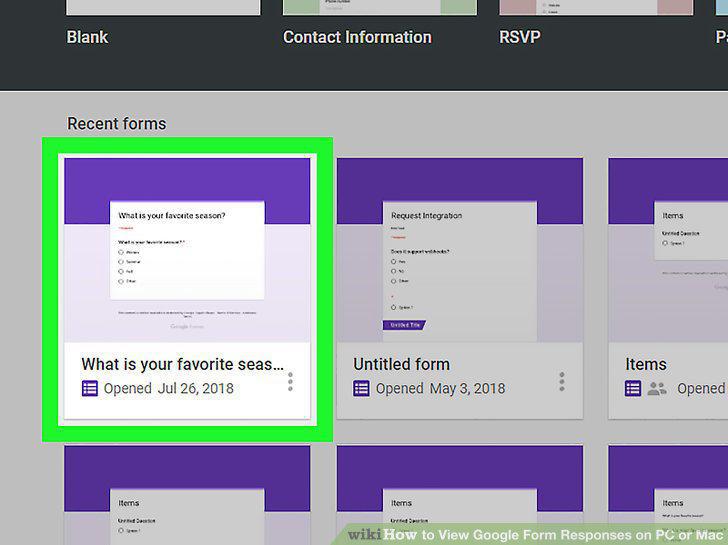Click the shared people icon on the Items card
Screen dimensions: 728x545
(x=657, y=389)
